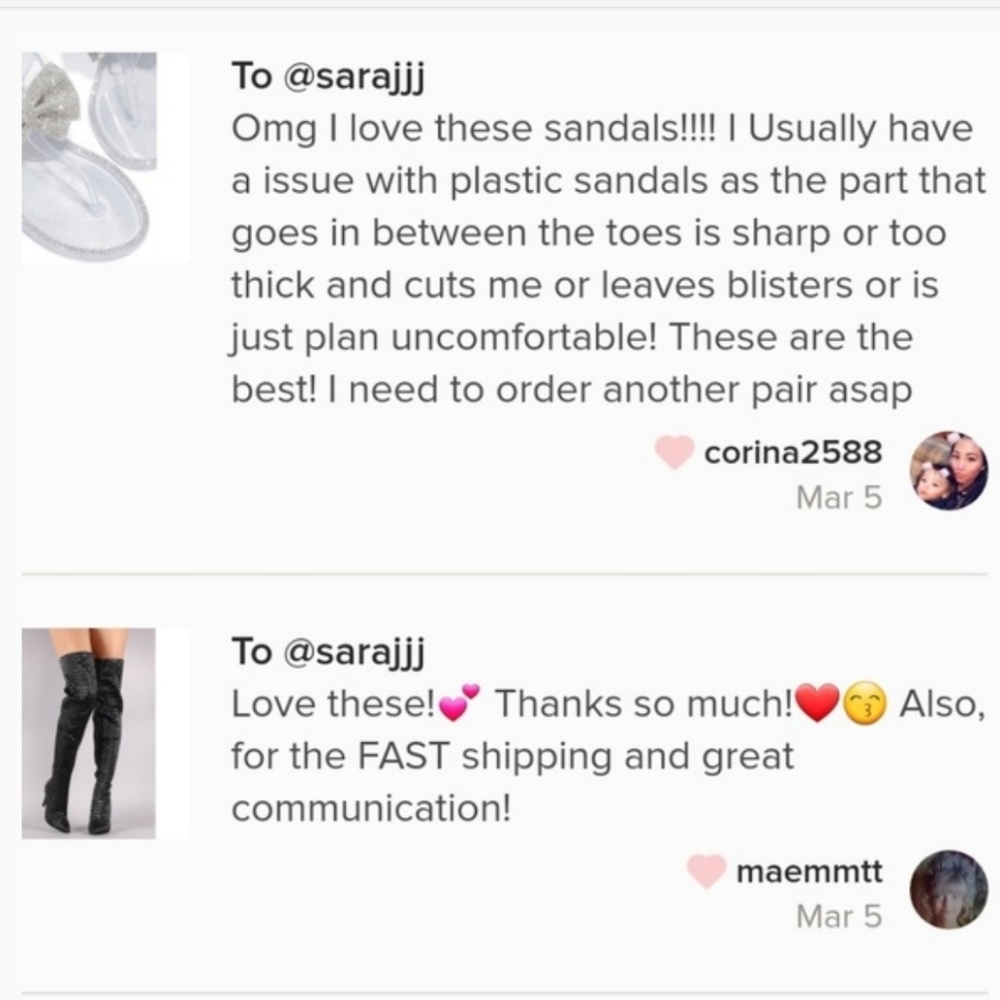The image size is (1000, 1000).
Task: Click the kissing face emoji
Action: (x=866, y=706)
